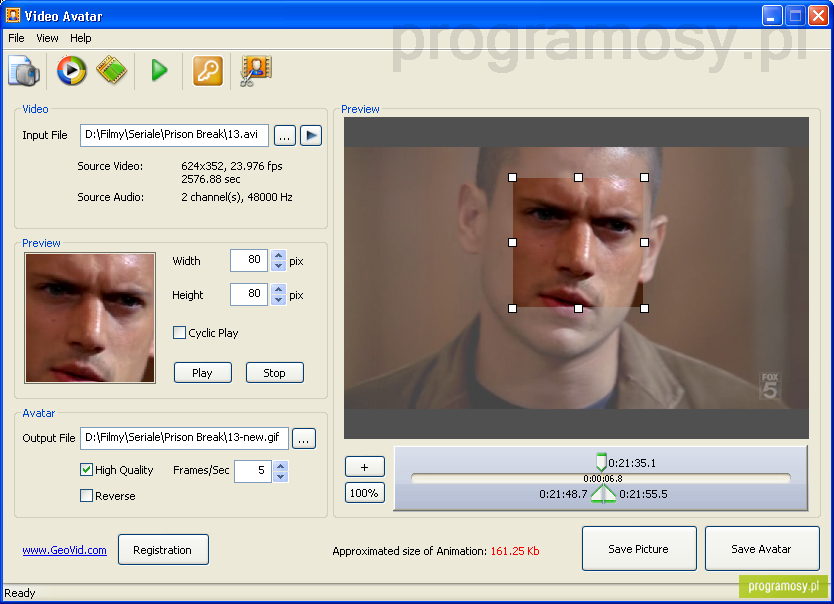
Task: Click the green play arrow in toolbar
Action: [159, 70]
